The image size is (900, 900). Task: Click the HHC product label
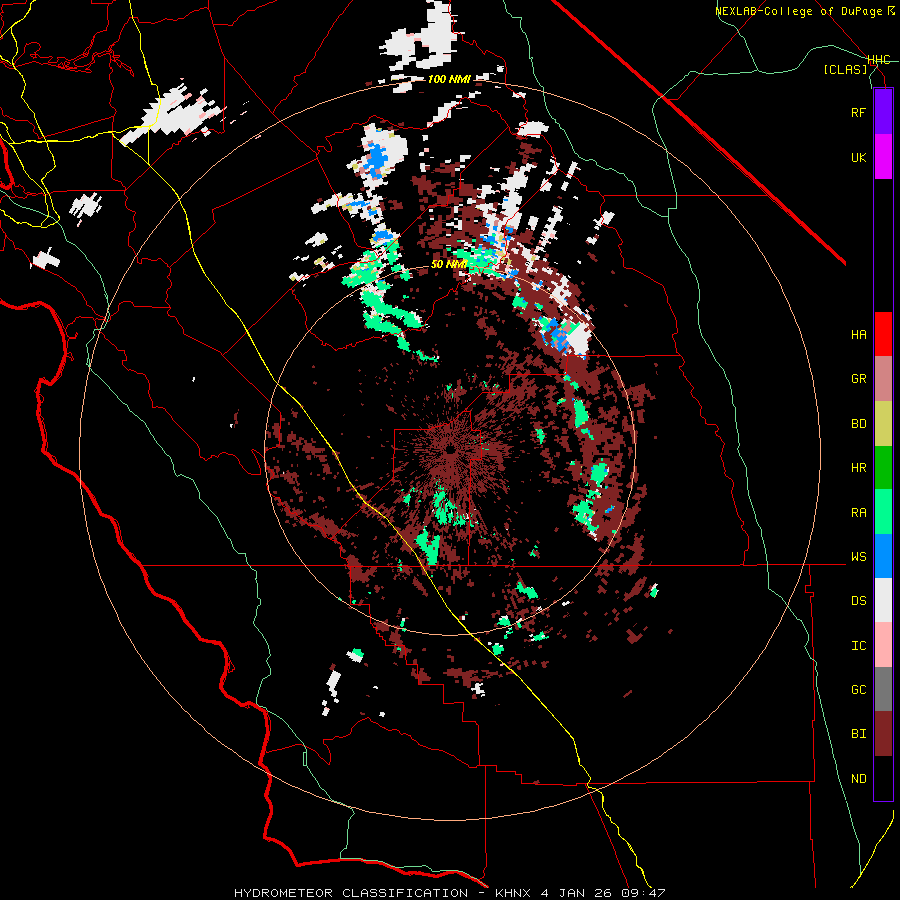point(878,60)
